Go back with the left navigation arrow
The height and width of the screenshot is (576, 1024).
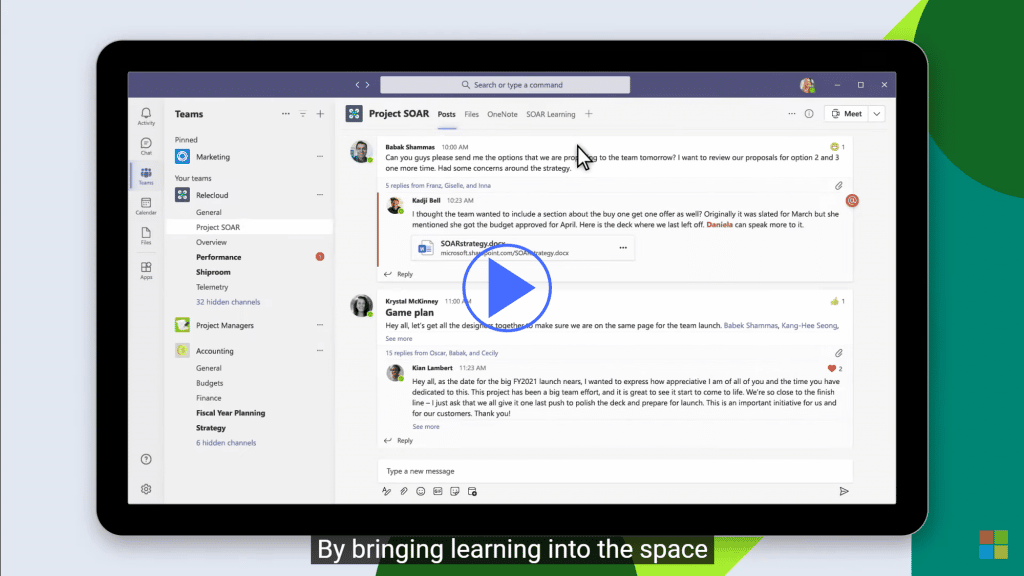click(x=357, y=85)
